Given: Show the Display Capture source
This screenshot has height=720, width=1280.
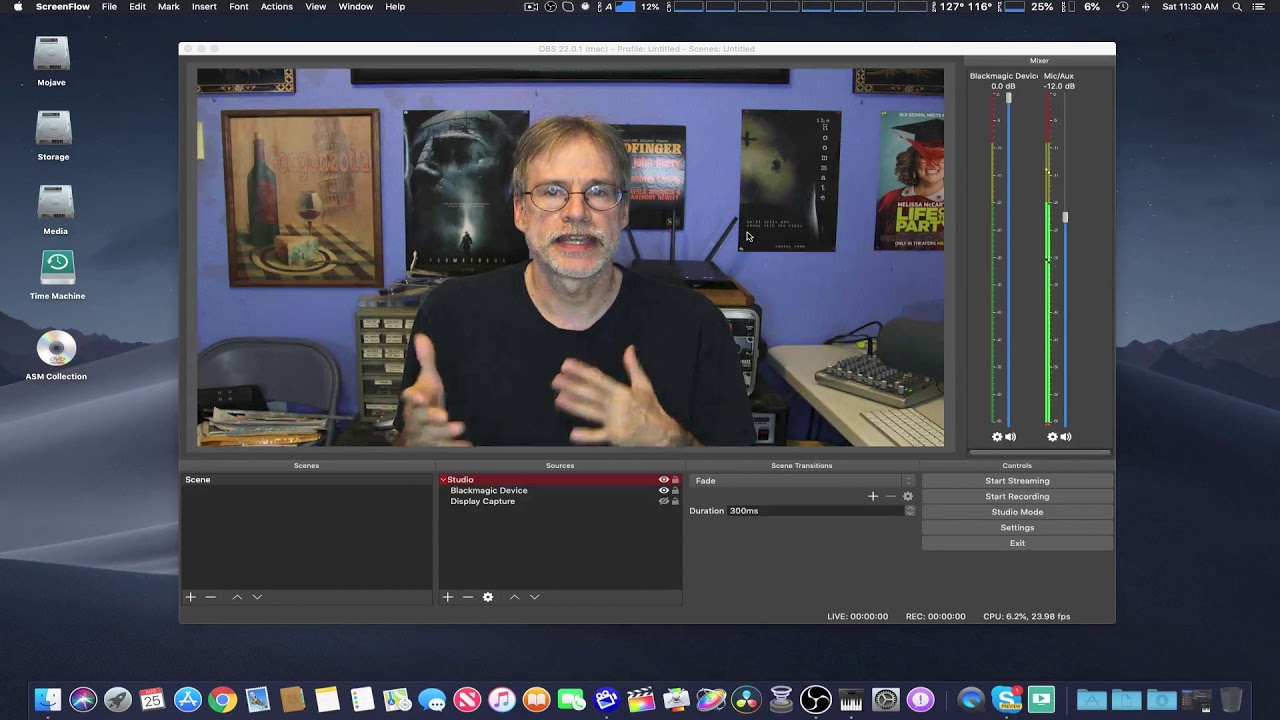Looking at the screenshot, I should click(x=663, y=501).
